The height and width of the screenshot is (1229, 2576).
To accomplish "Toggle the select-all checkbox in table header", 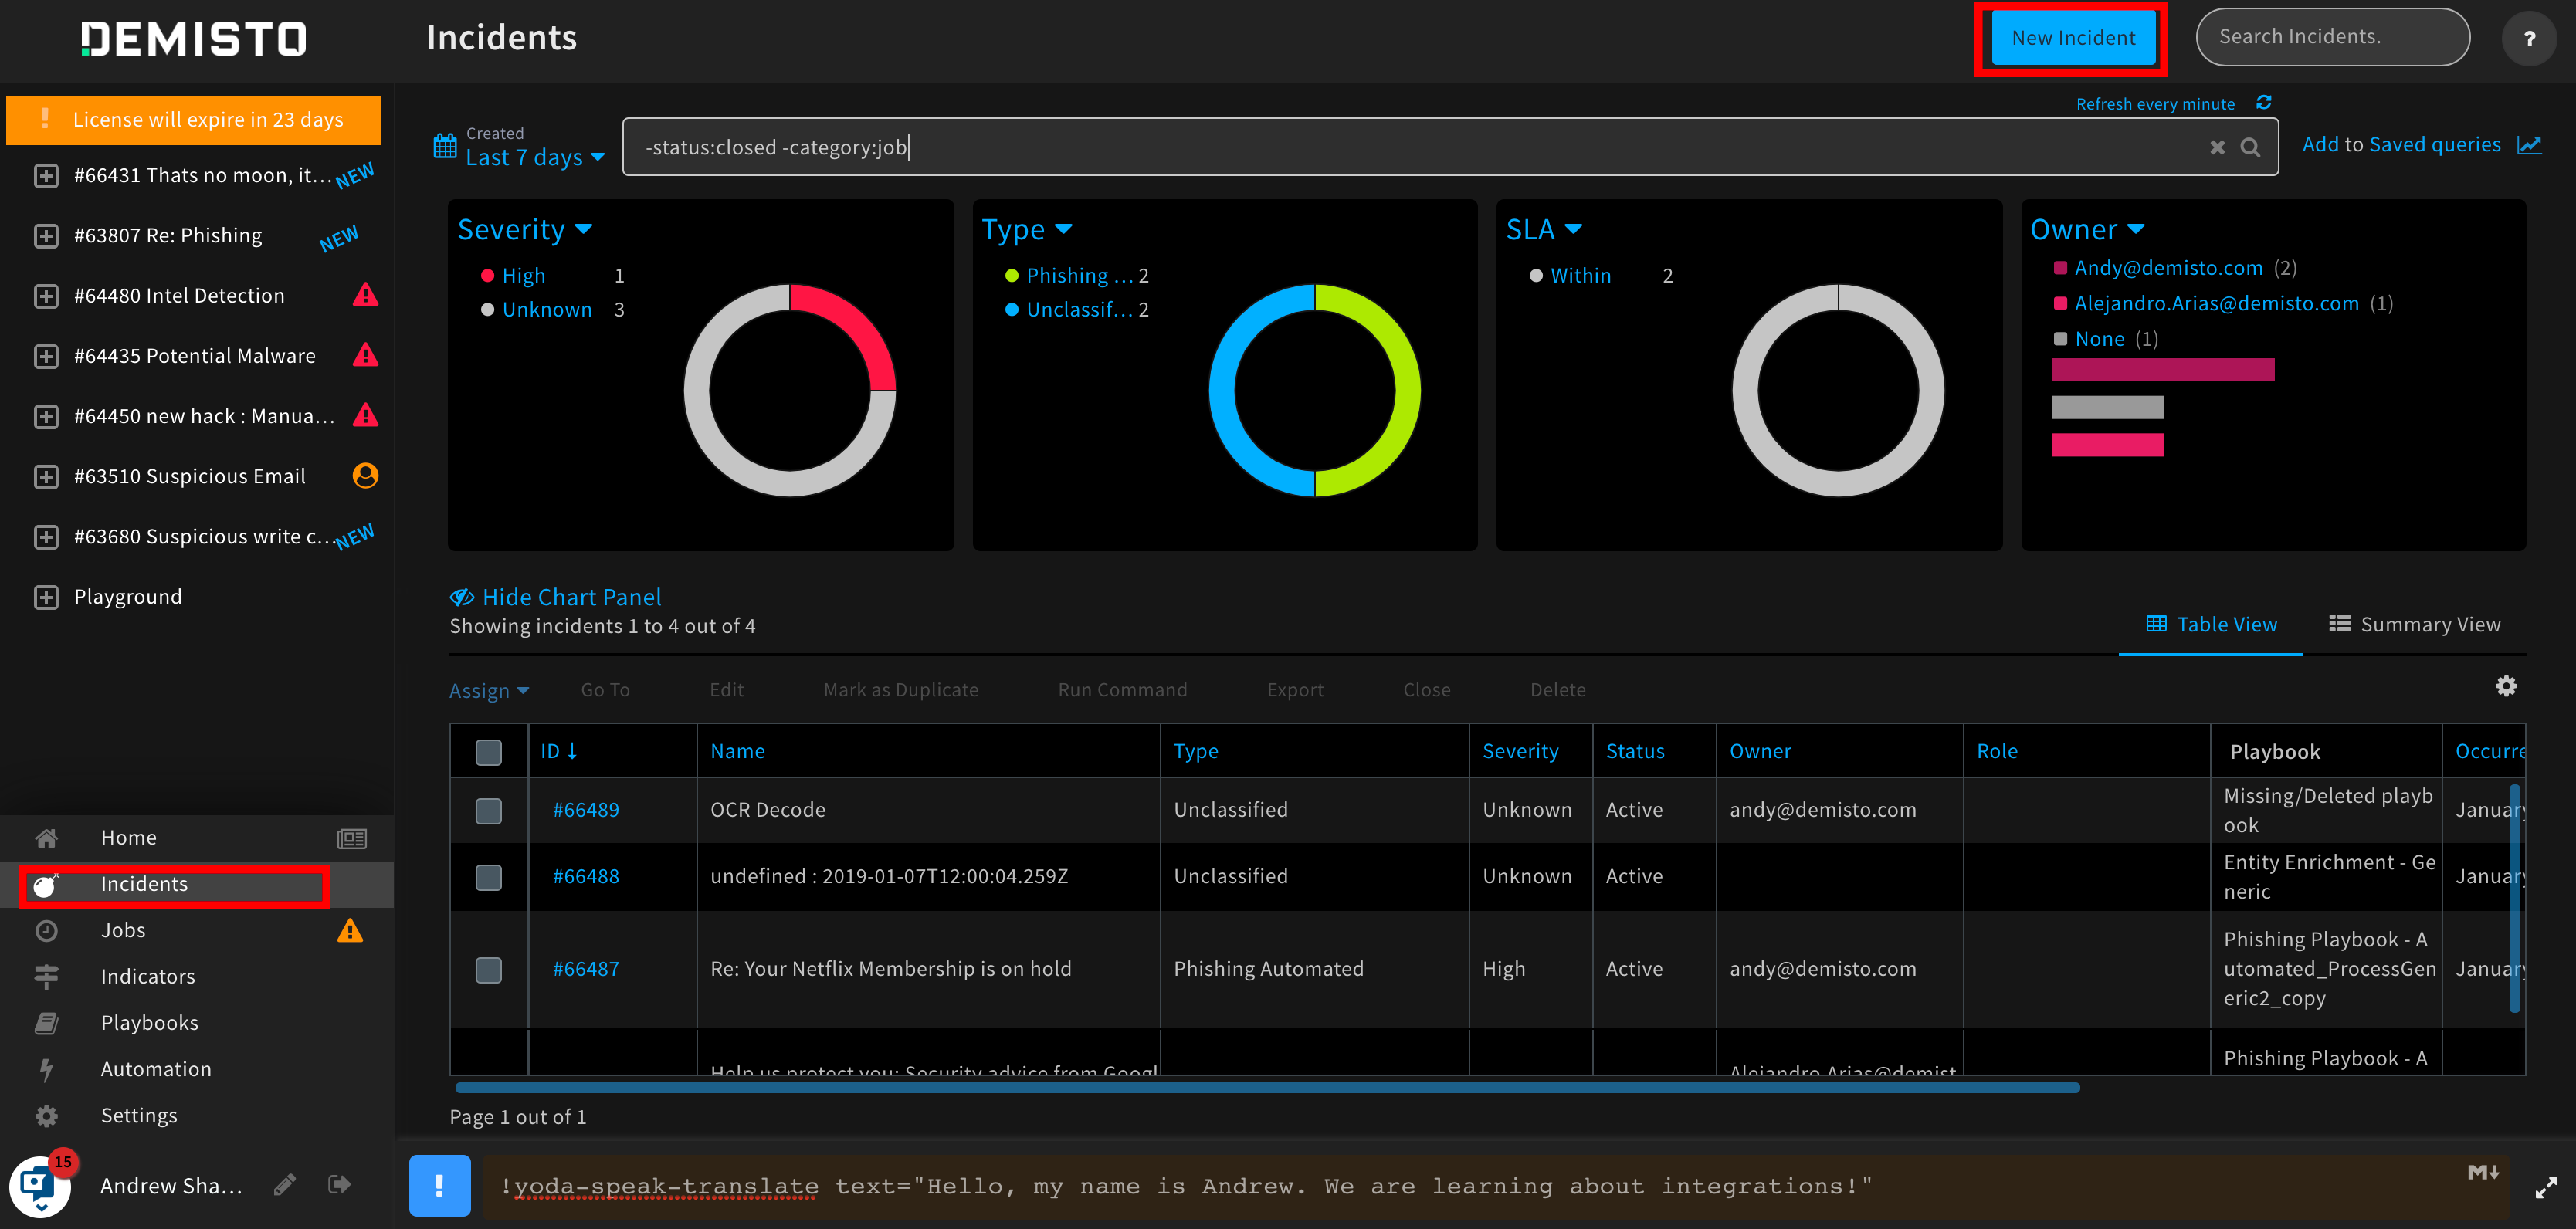I will tap(489, 752).
